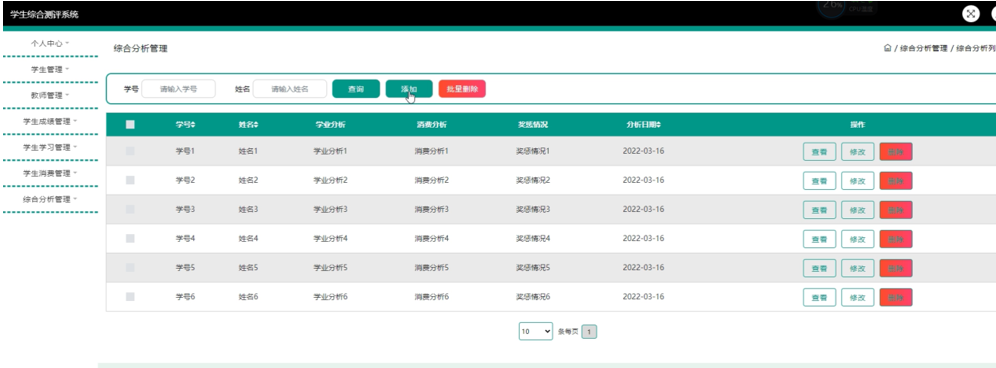
Task: Click the 添加 add button
Action: 409,89
